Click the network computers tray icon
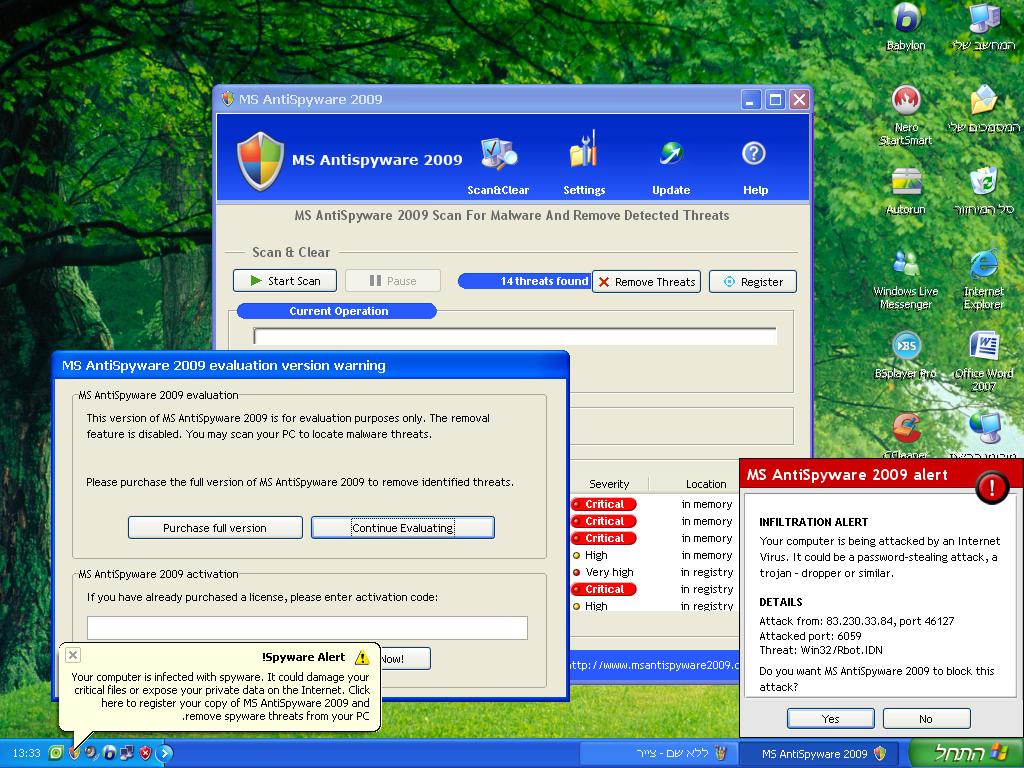The width and height of the screenshot is (1024, 768). point(127,753)
